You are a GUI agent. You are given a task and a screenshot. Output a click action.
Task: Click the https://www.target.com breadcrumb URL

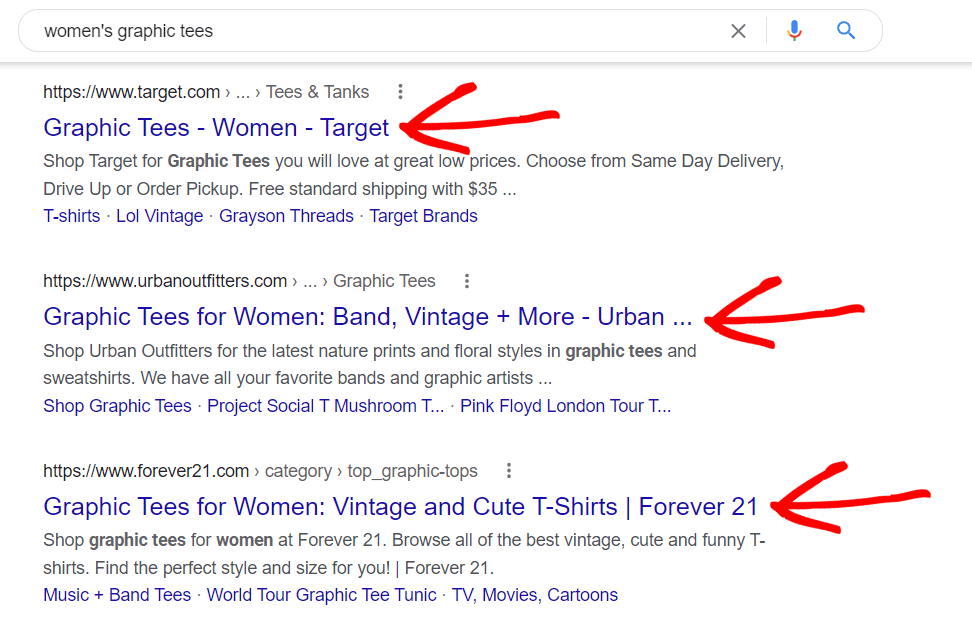click(131, 92)
